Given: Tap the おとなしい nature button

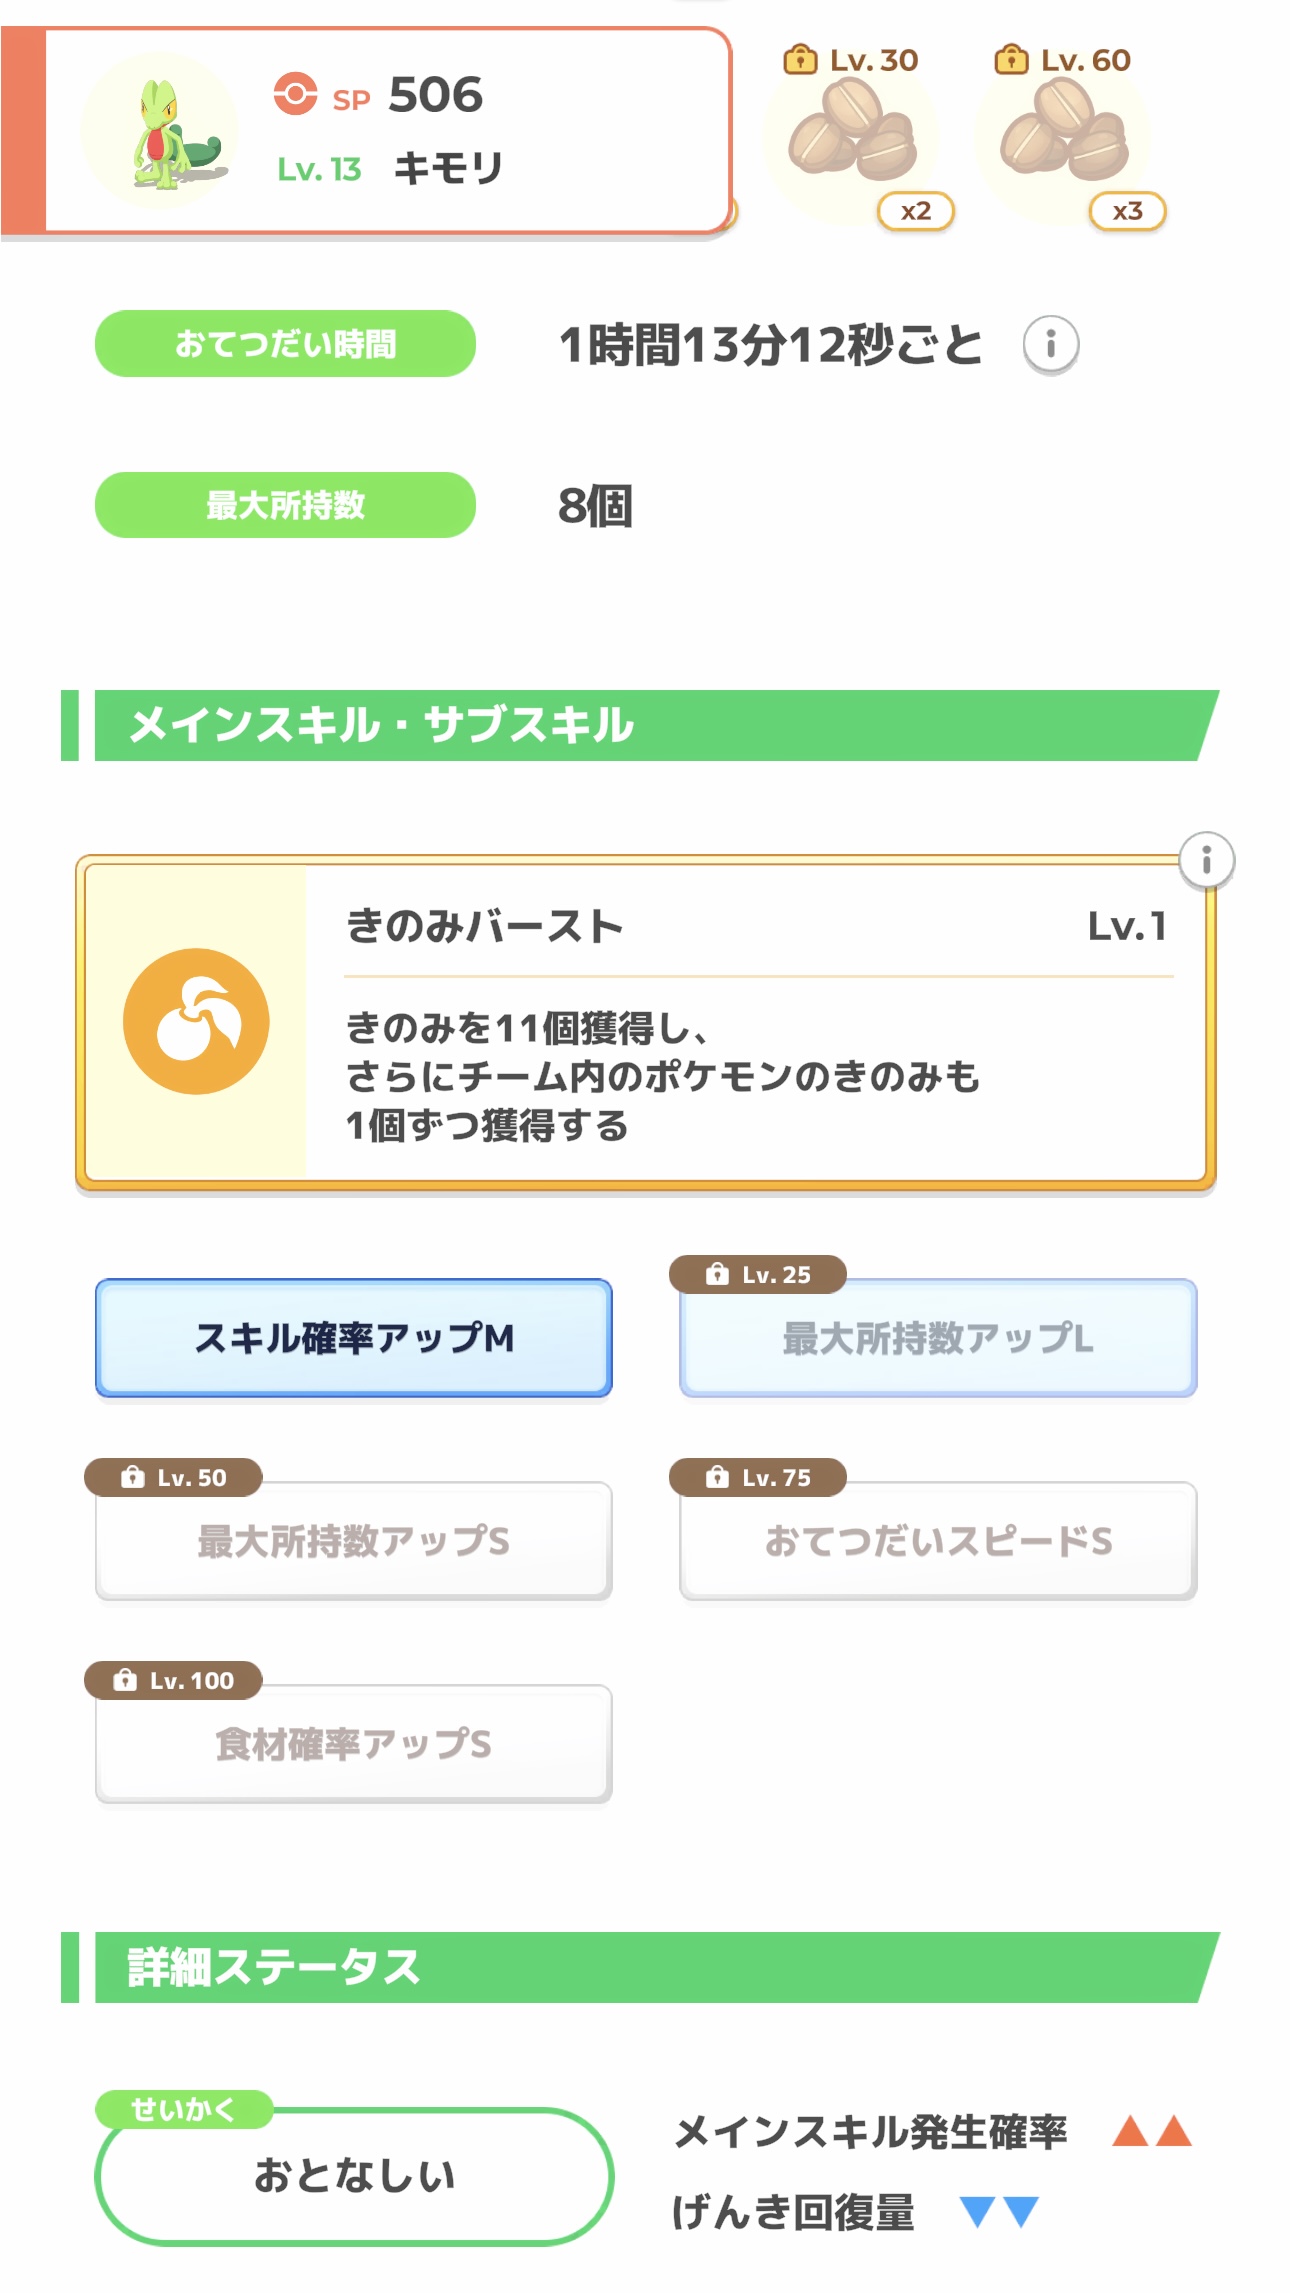Looking at the screenshot, I should 354,2177.
